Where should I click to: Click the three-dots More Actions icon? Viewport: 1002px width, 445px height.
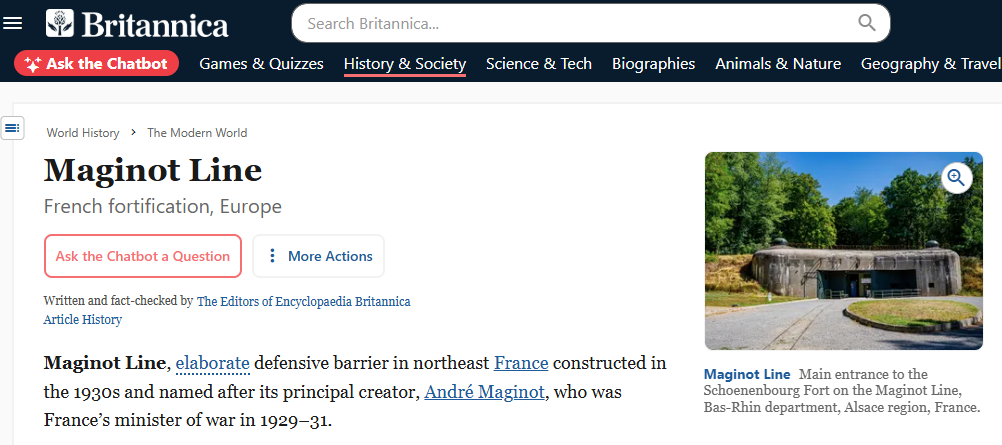coord(272,256)
